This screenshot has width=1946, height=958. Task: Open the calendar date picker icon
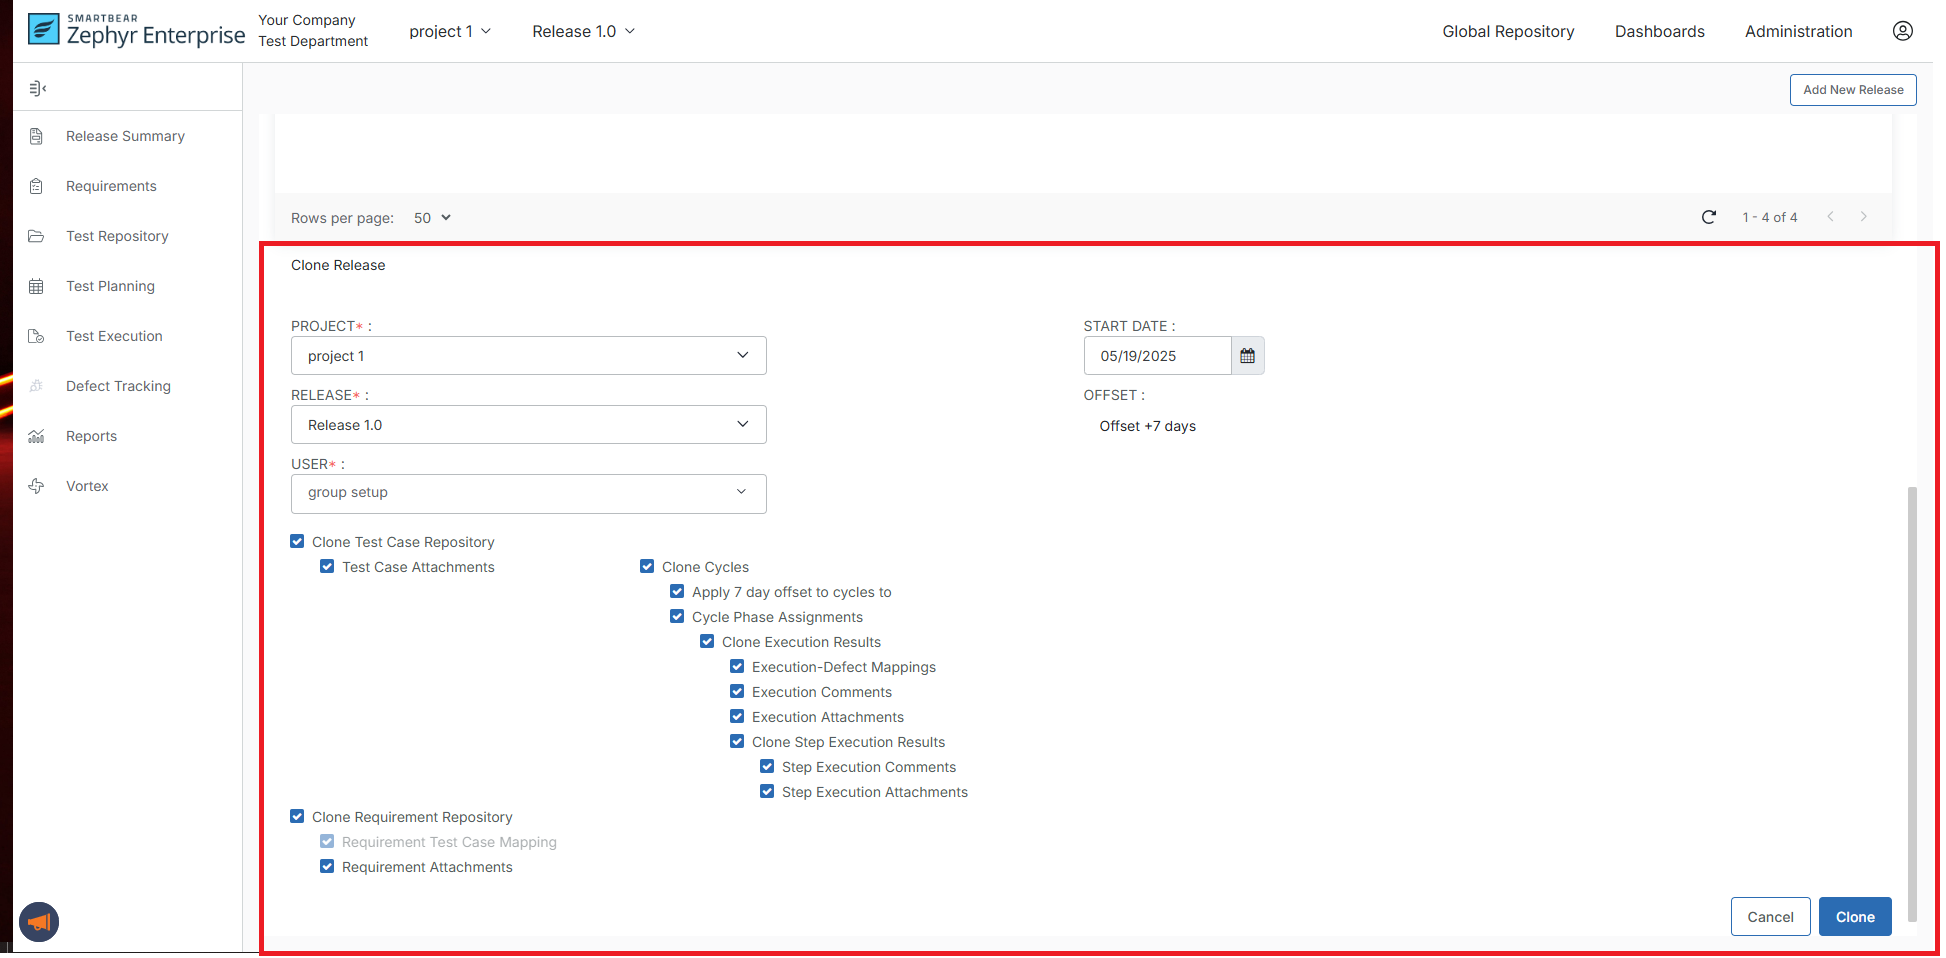pyautogui.click(x=1247, y=356)
